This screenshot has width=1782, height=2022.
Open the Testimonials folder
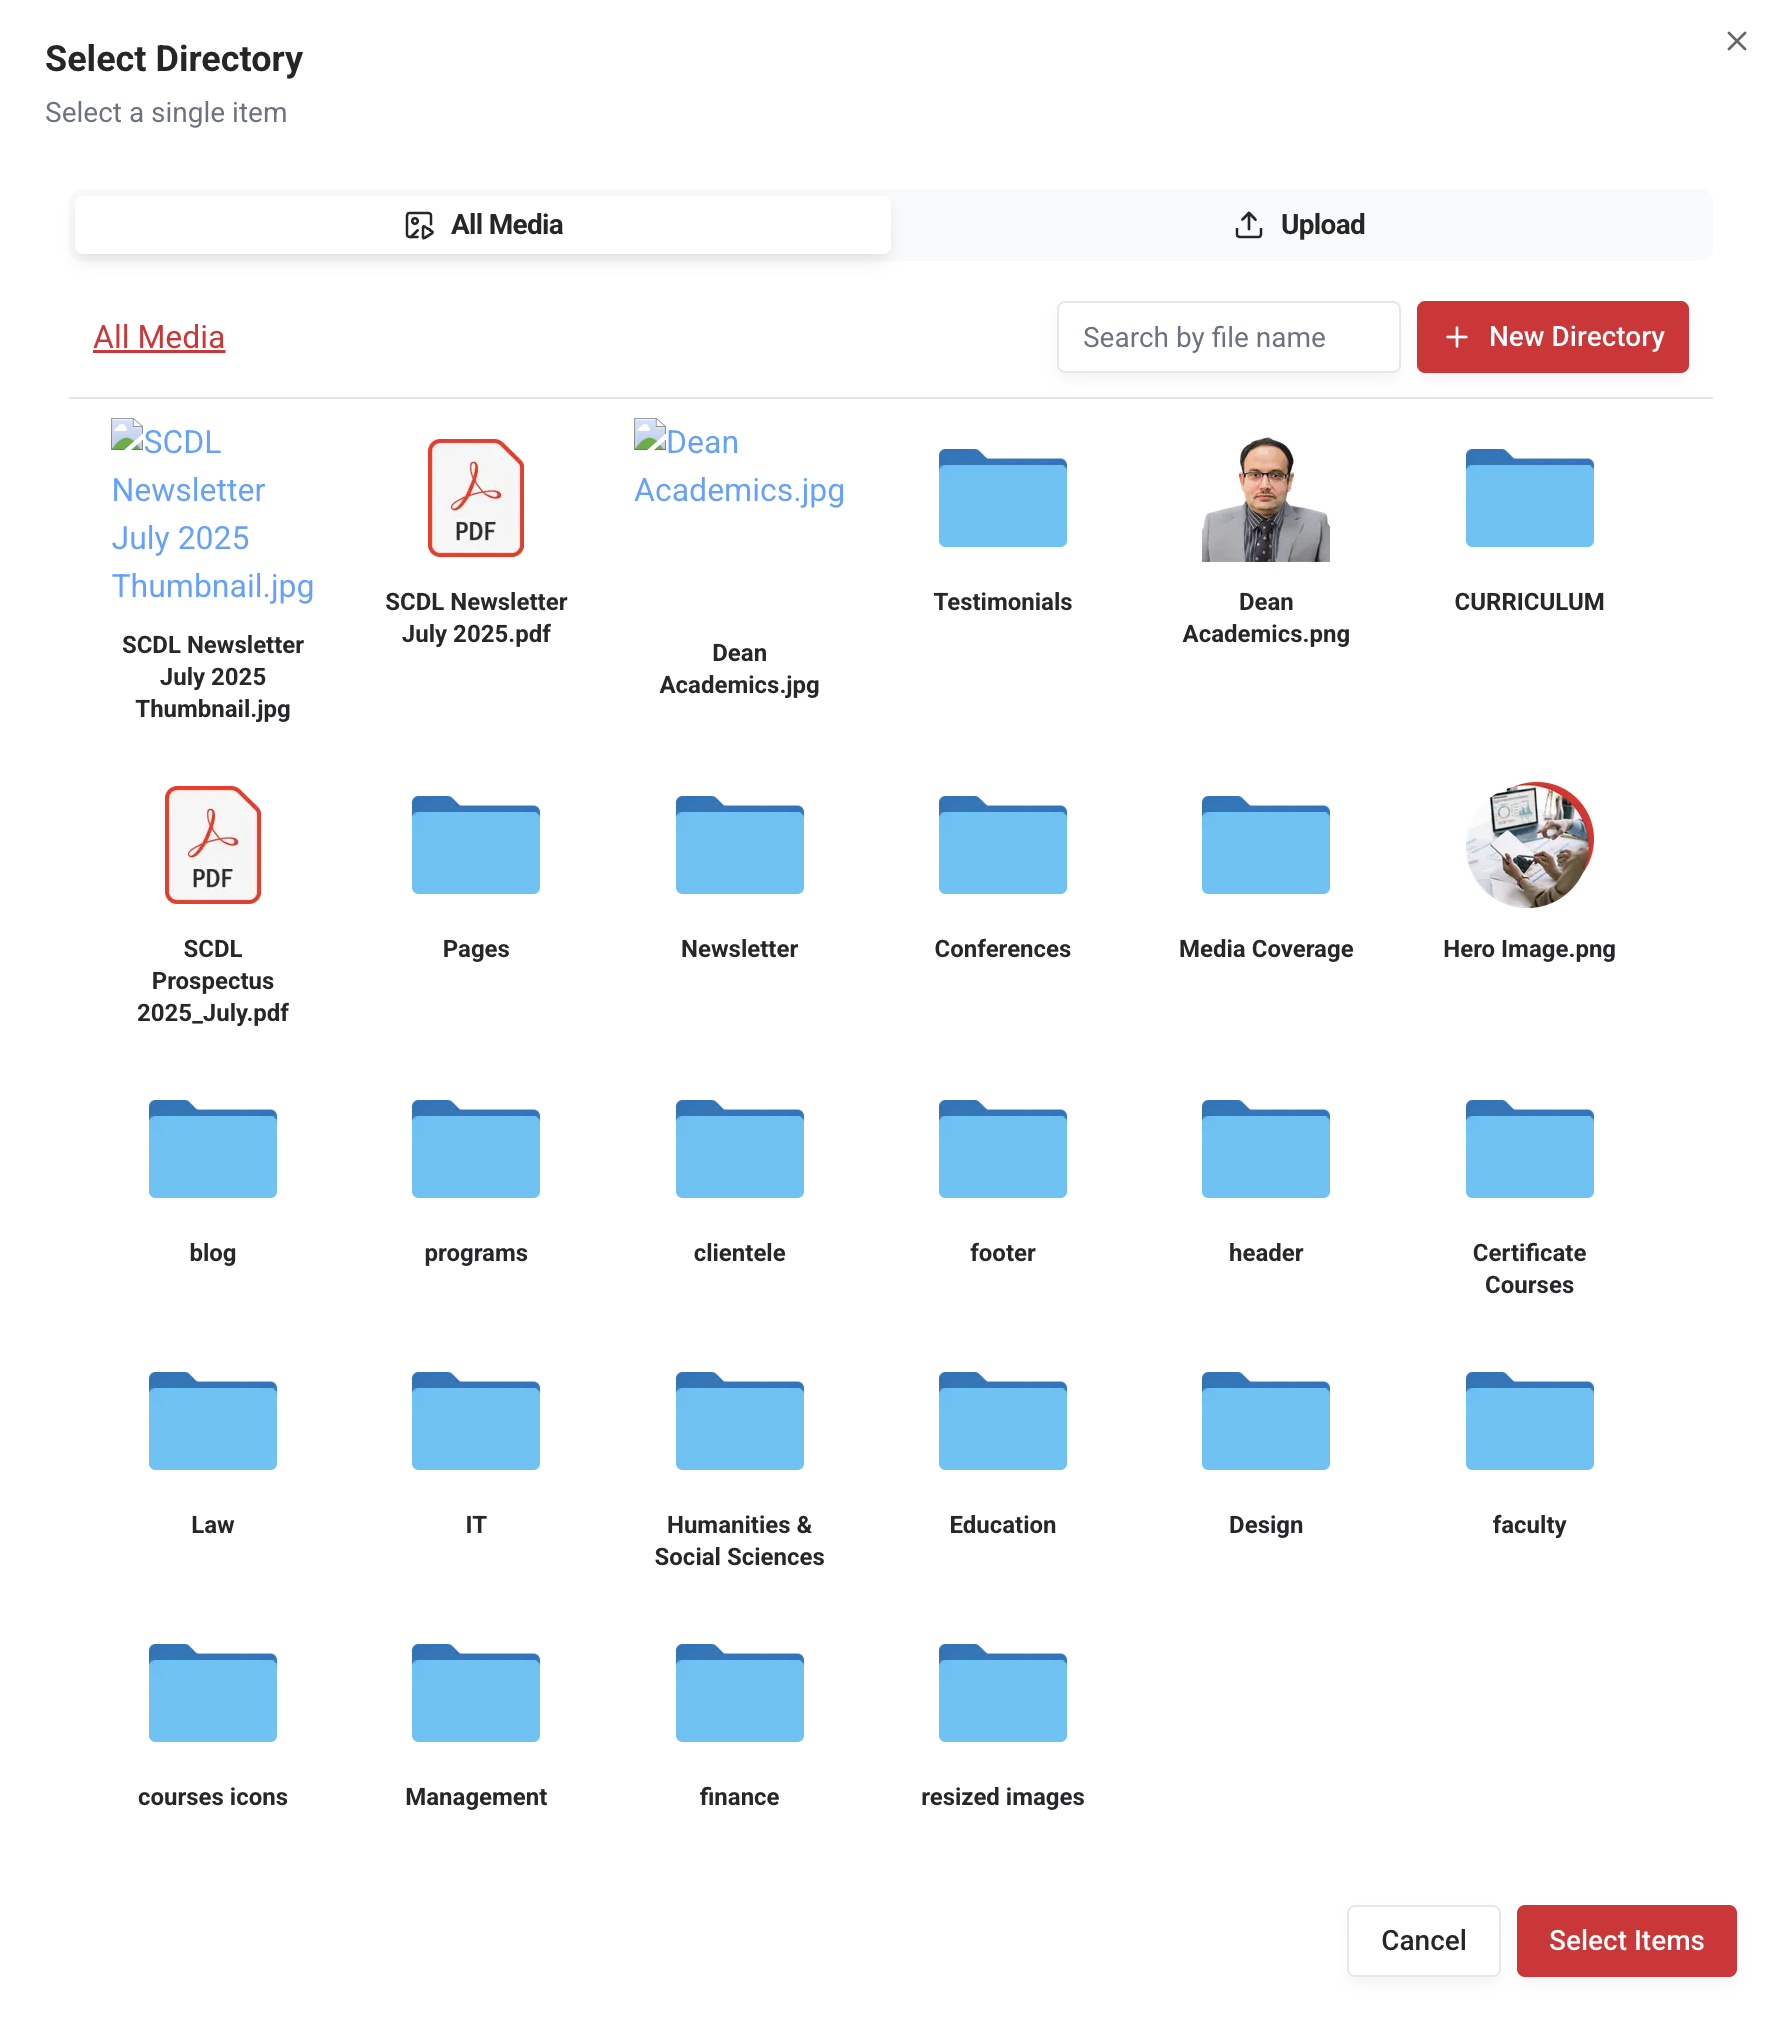[1002, 498]
